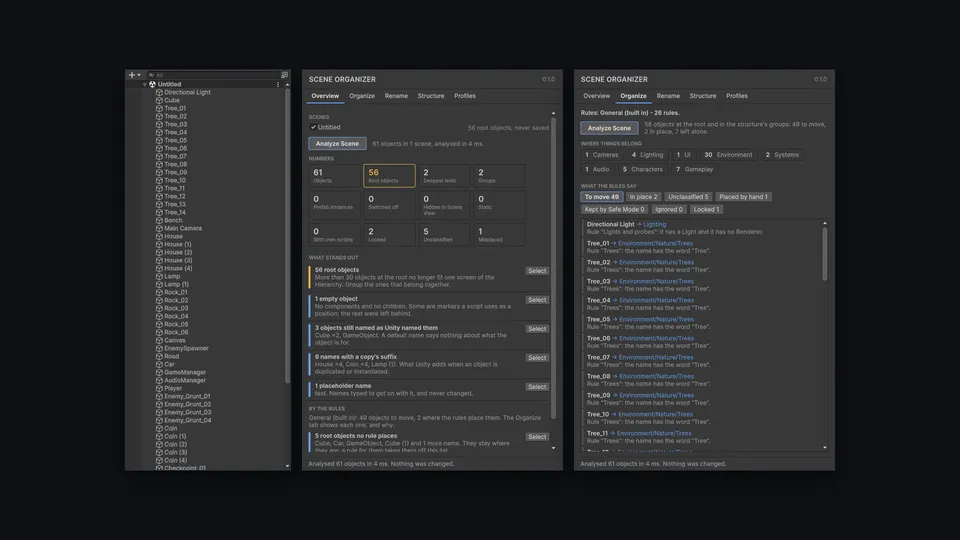
Task: Click the object icon beside Bench
Action: pos(159,220)
